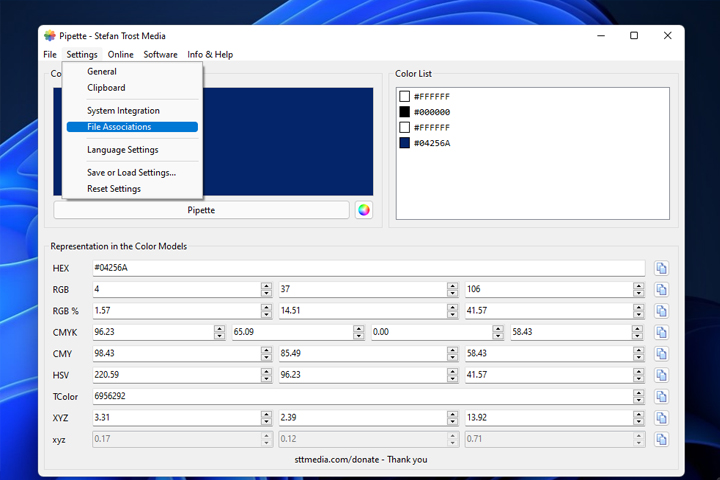Adjust the RGB green 37 stepper
The height and width of the screenshot is (480, 720).
point(452,289)
